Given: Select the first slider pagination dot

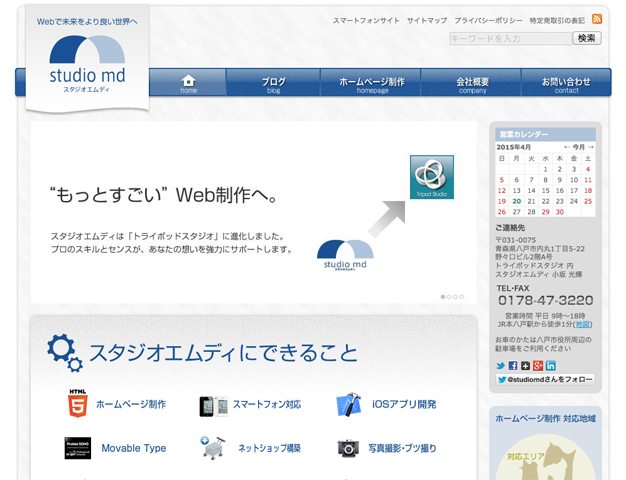Looking at the screenshot, I should [x=443, y=297].
